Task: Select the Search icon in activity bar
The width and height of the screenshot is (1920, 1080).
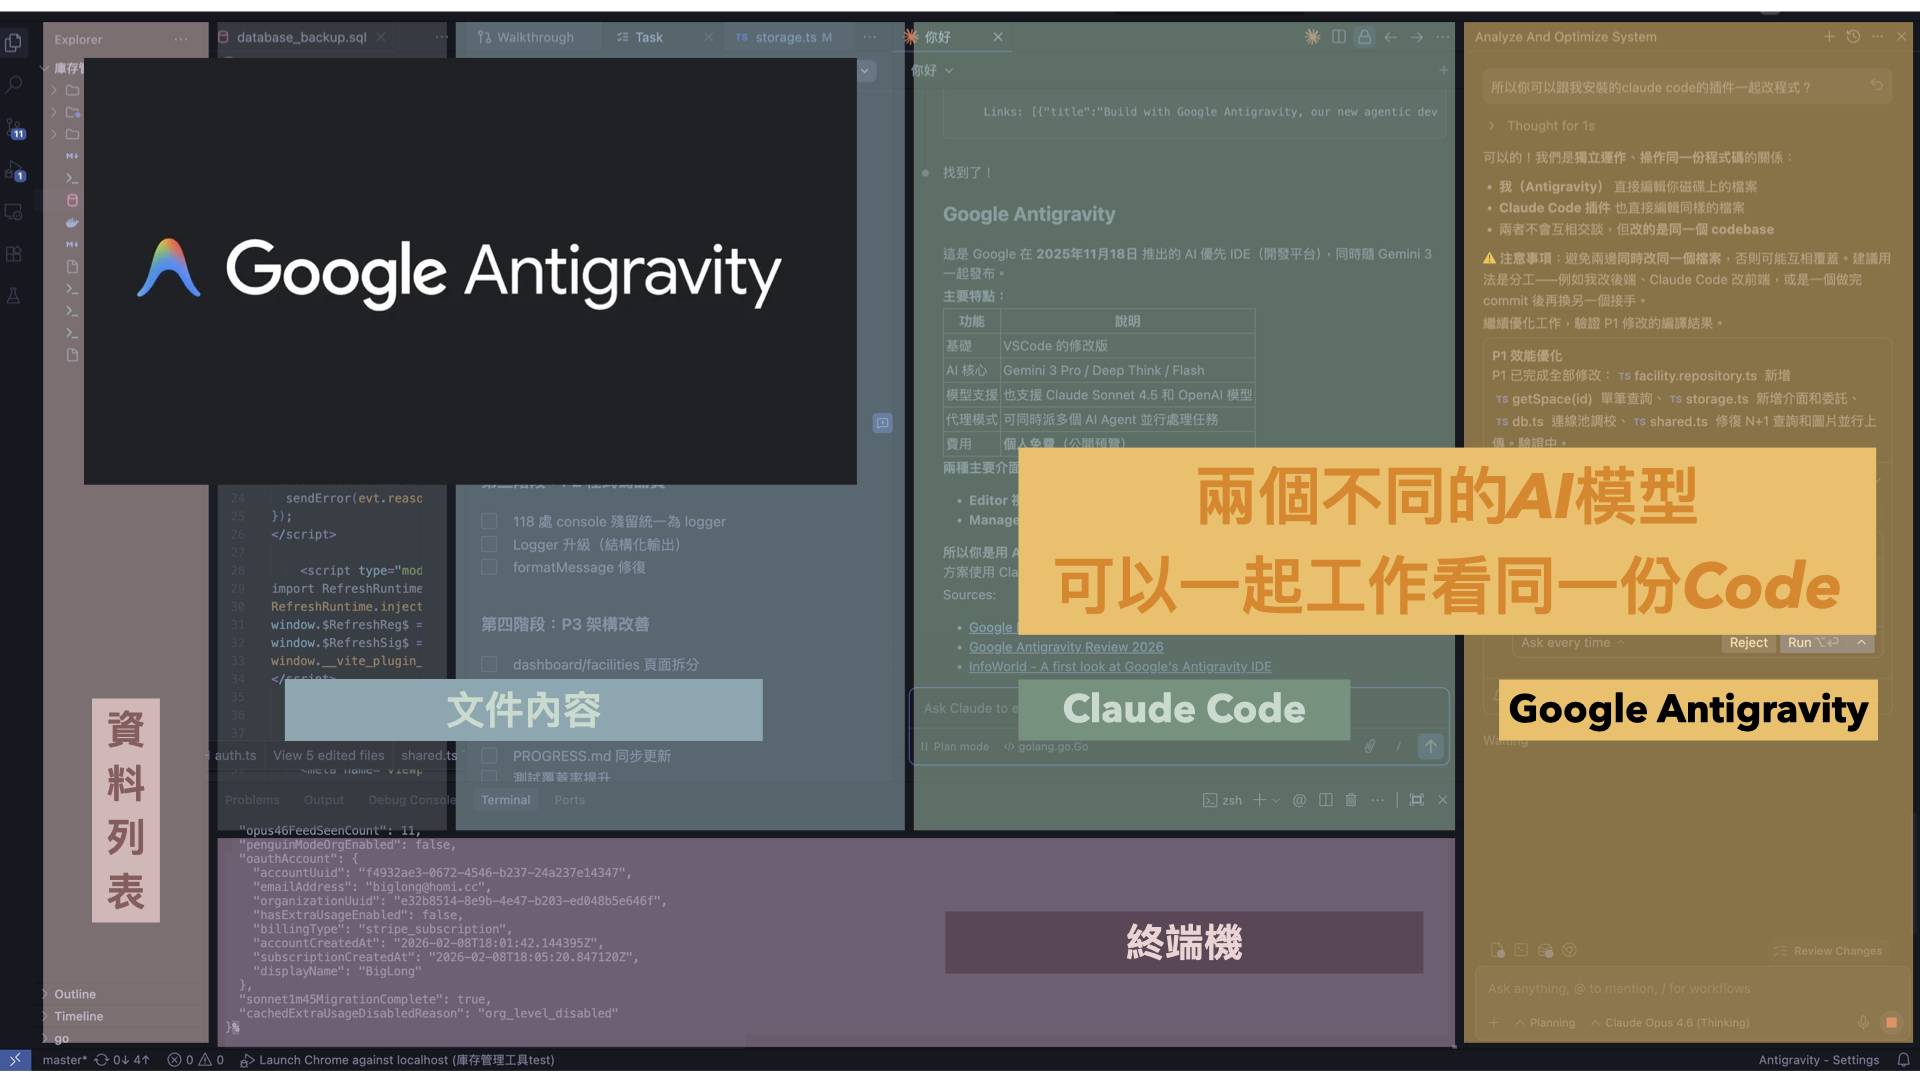Action: [14, 85]
